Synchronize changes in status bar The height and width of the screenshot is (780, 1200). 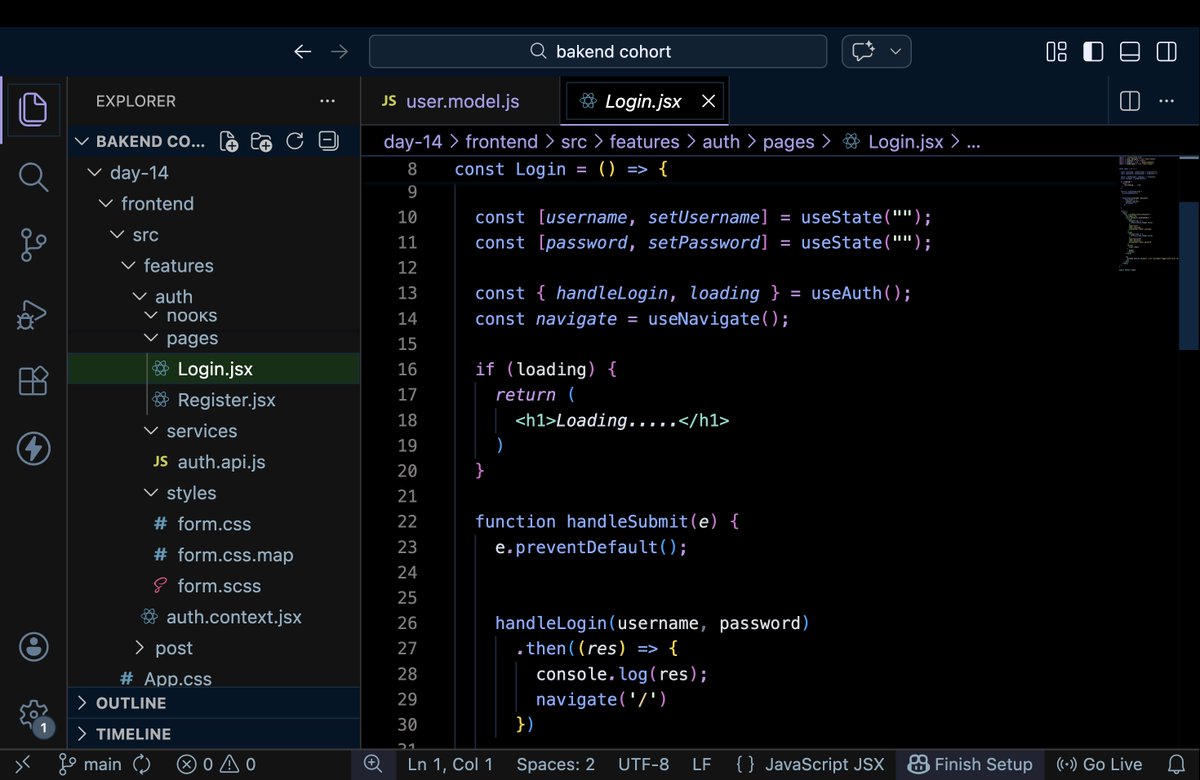pyautogui.click(x=141, y=764)
